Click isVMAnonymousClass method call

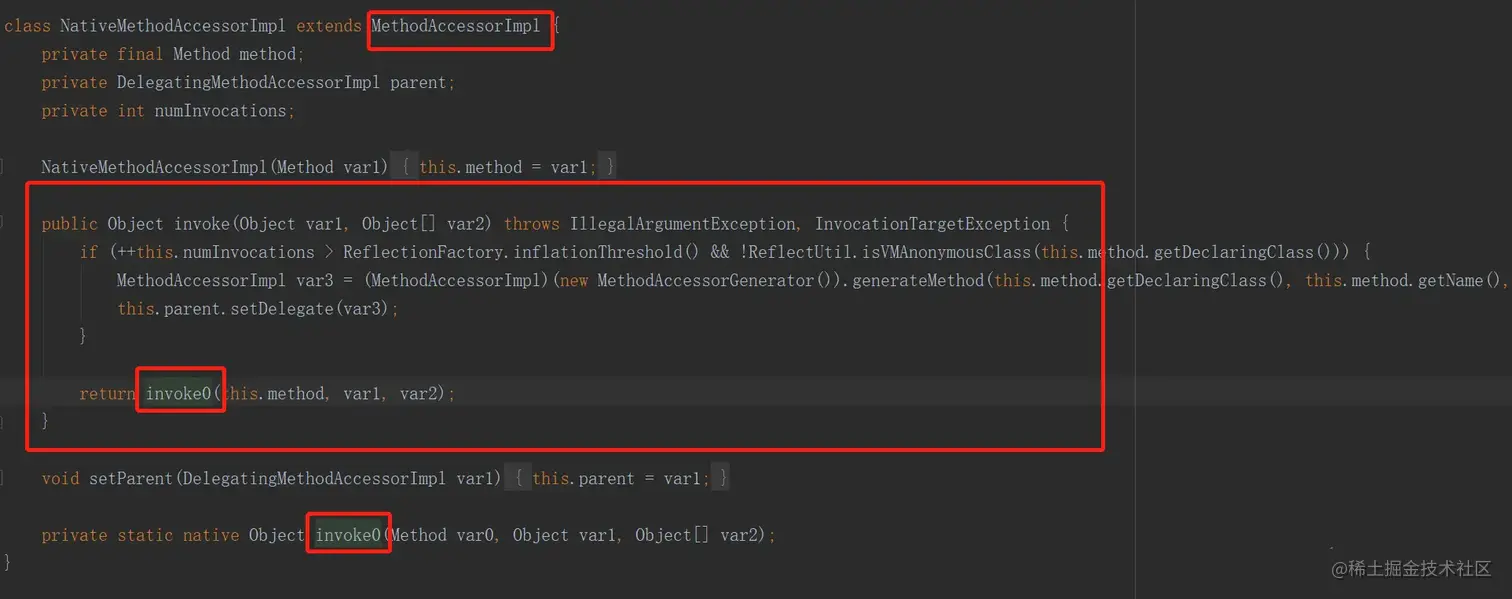(x=946, y=252)
